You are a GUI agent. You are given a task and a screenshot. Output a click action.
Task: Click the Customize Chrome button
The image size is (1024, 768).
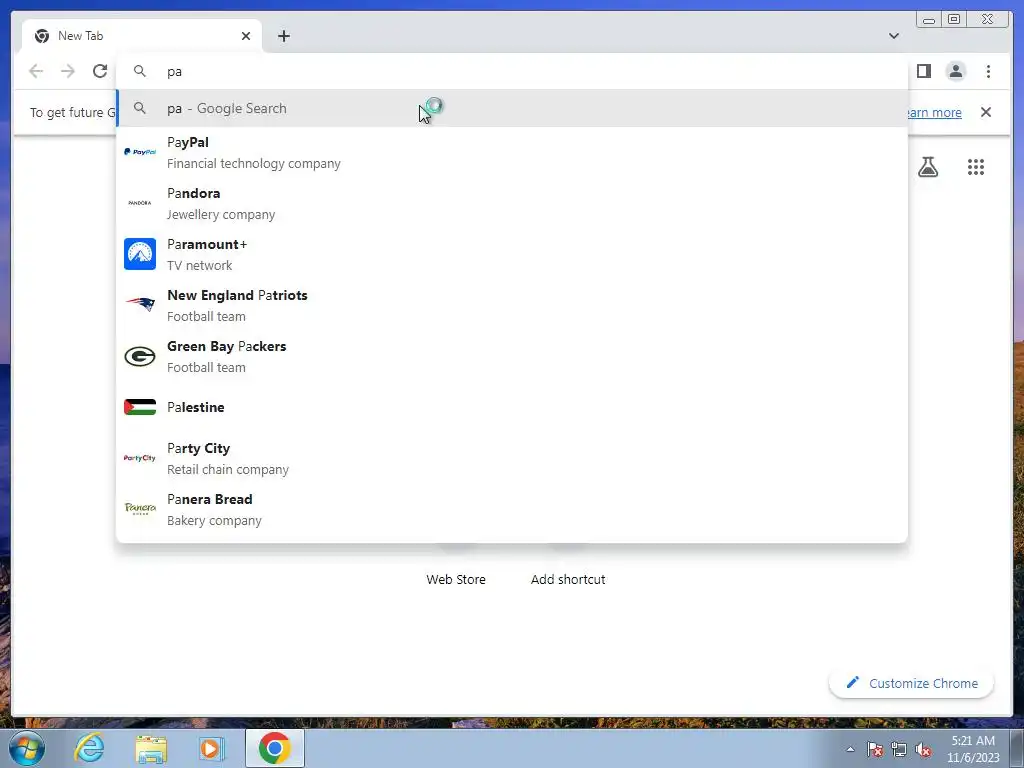912,683
